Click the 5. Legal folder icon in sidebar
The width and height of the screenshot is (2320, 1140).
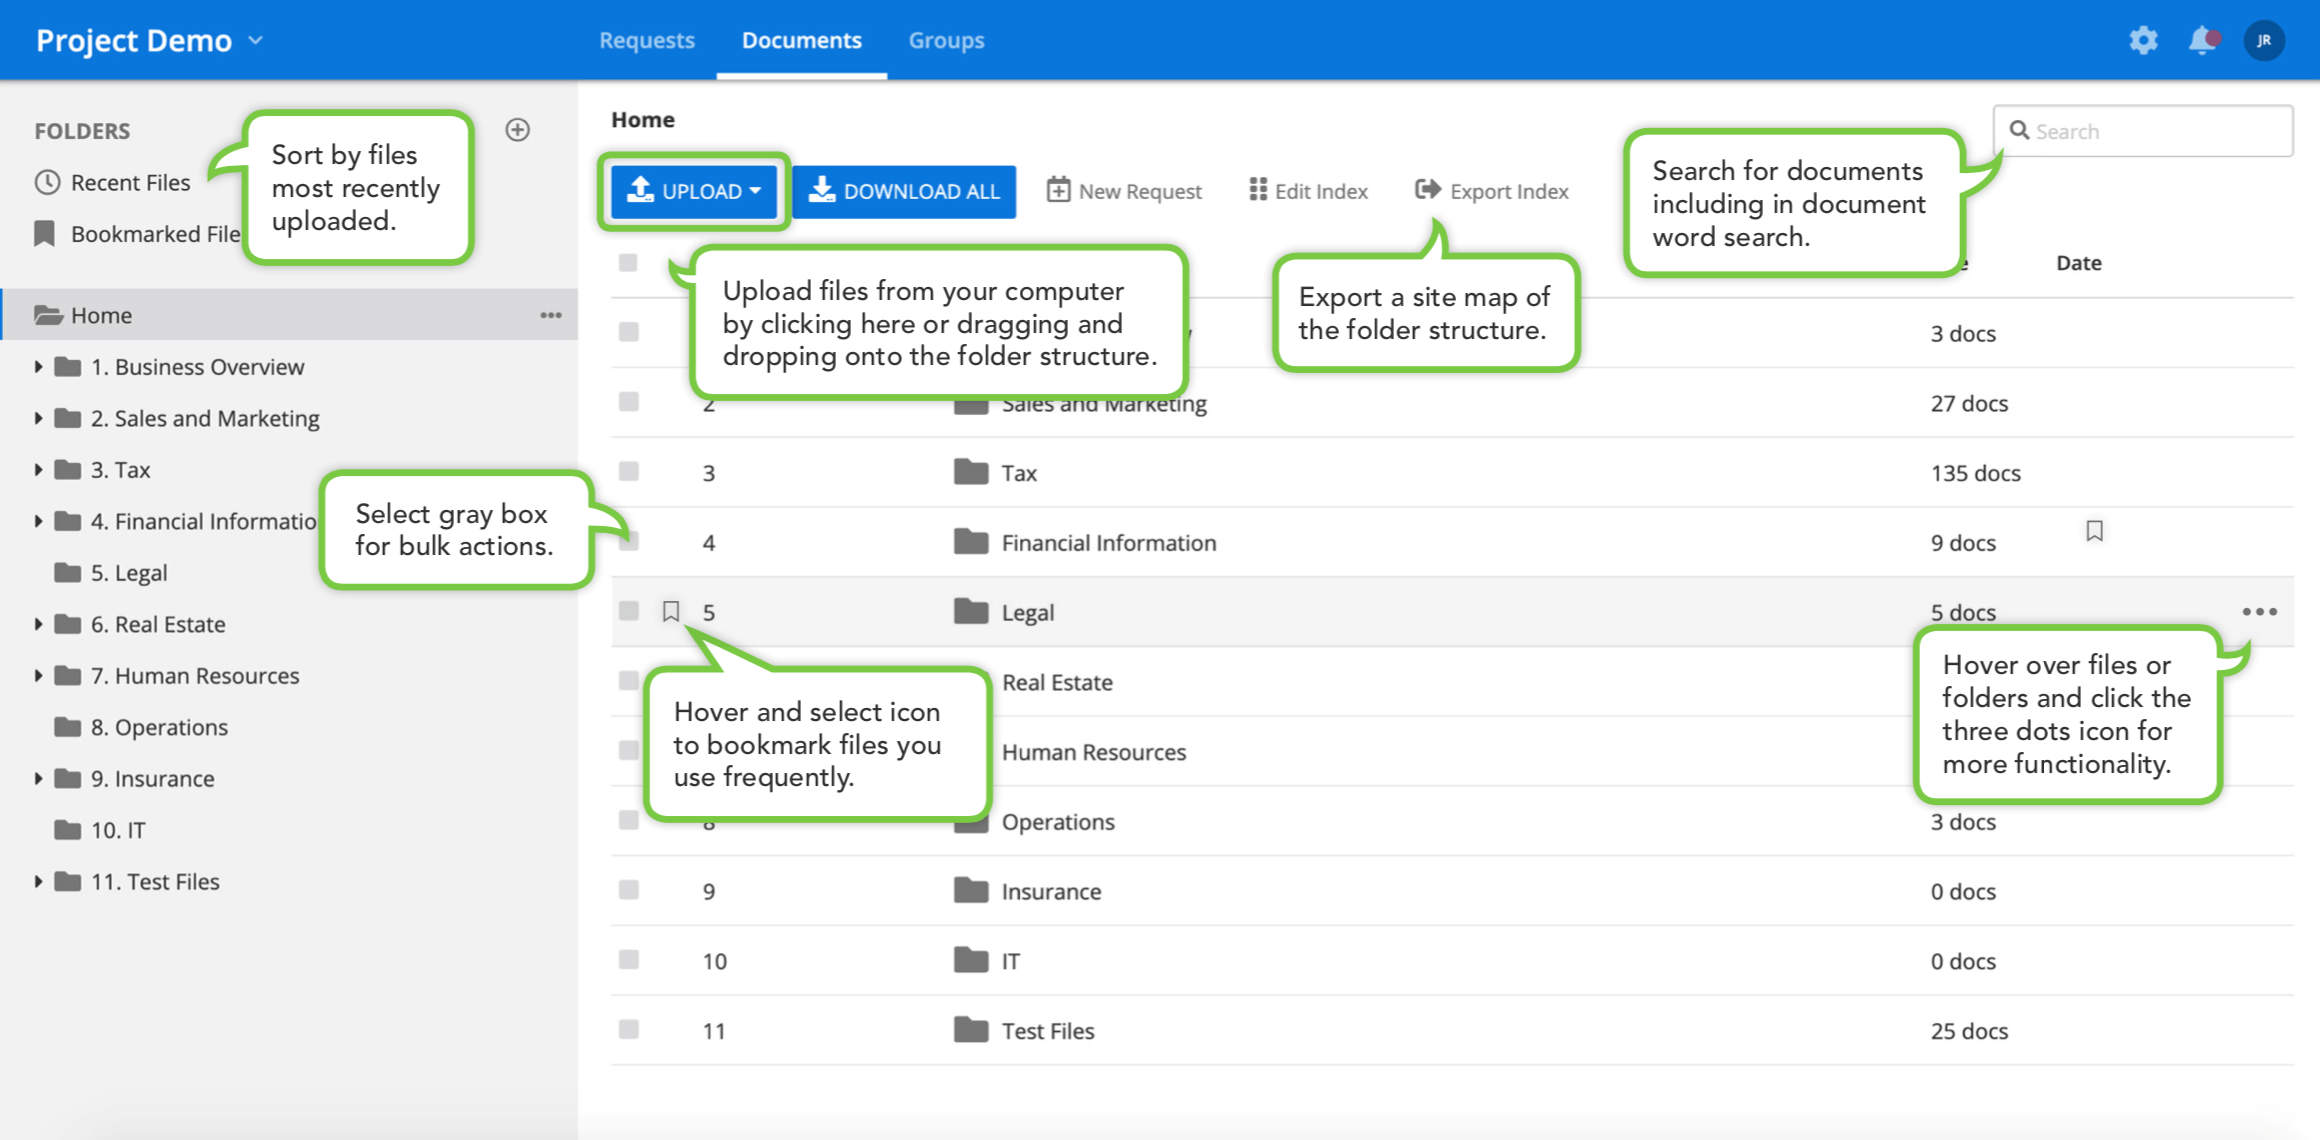click(x=67, y=573)
